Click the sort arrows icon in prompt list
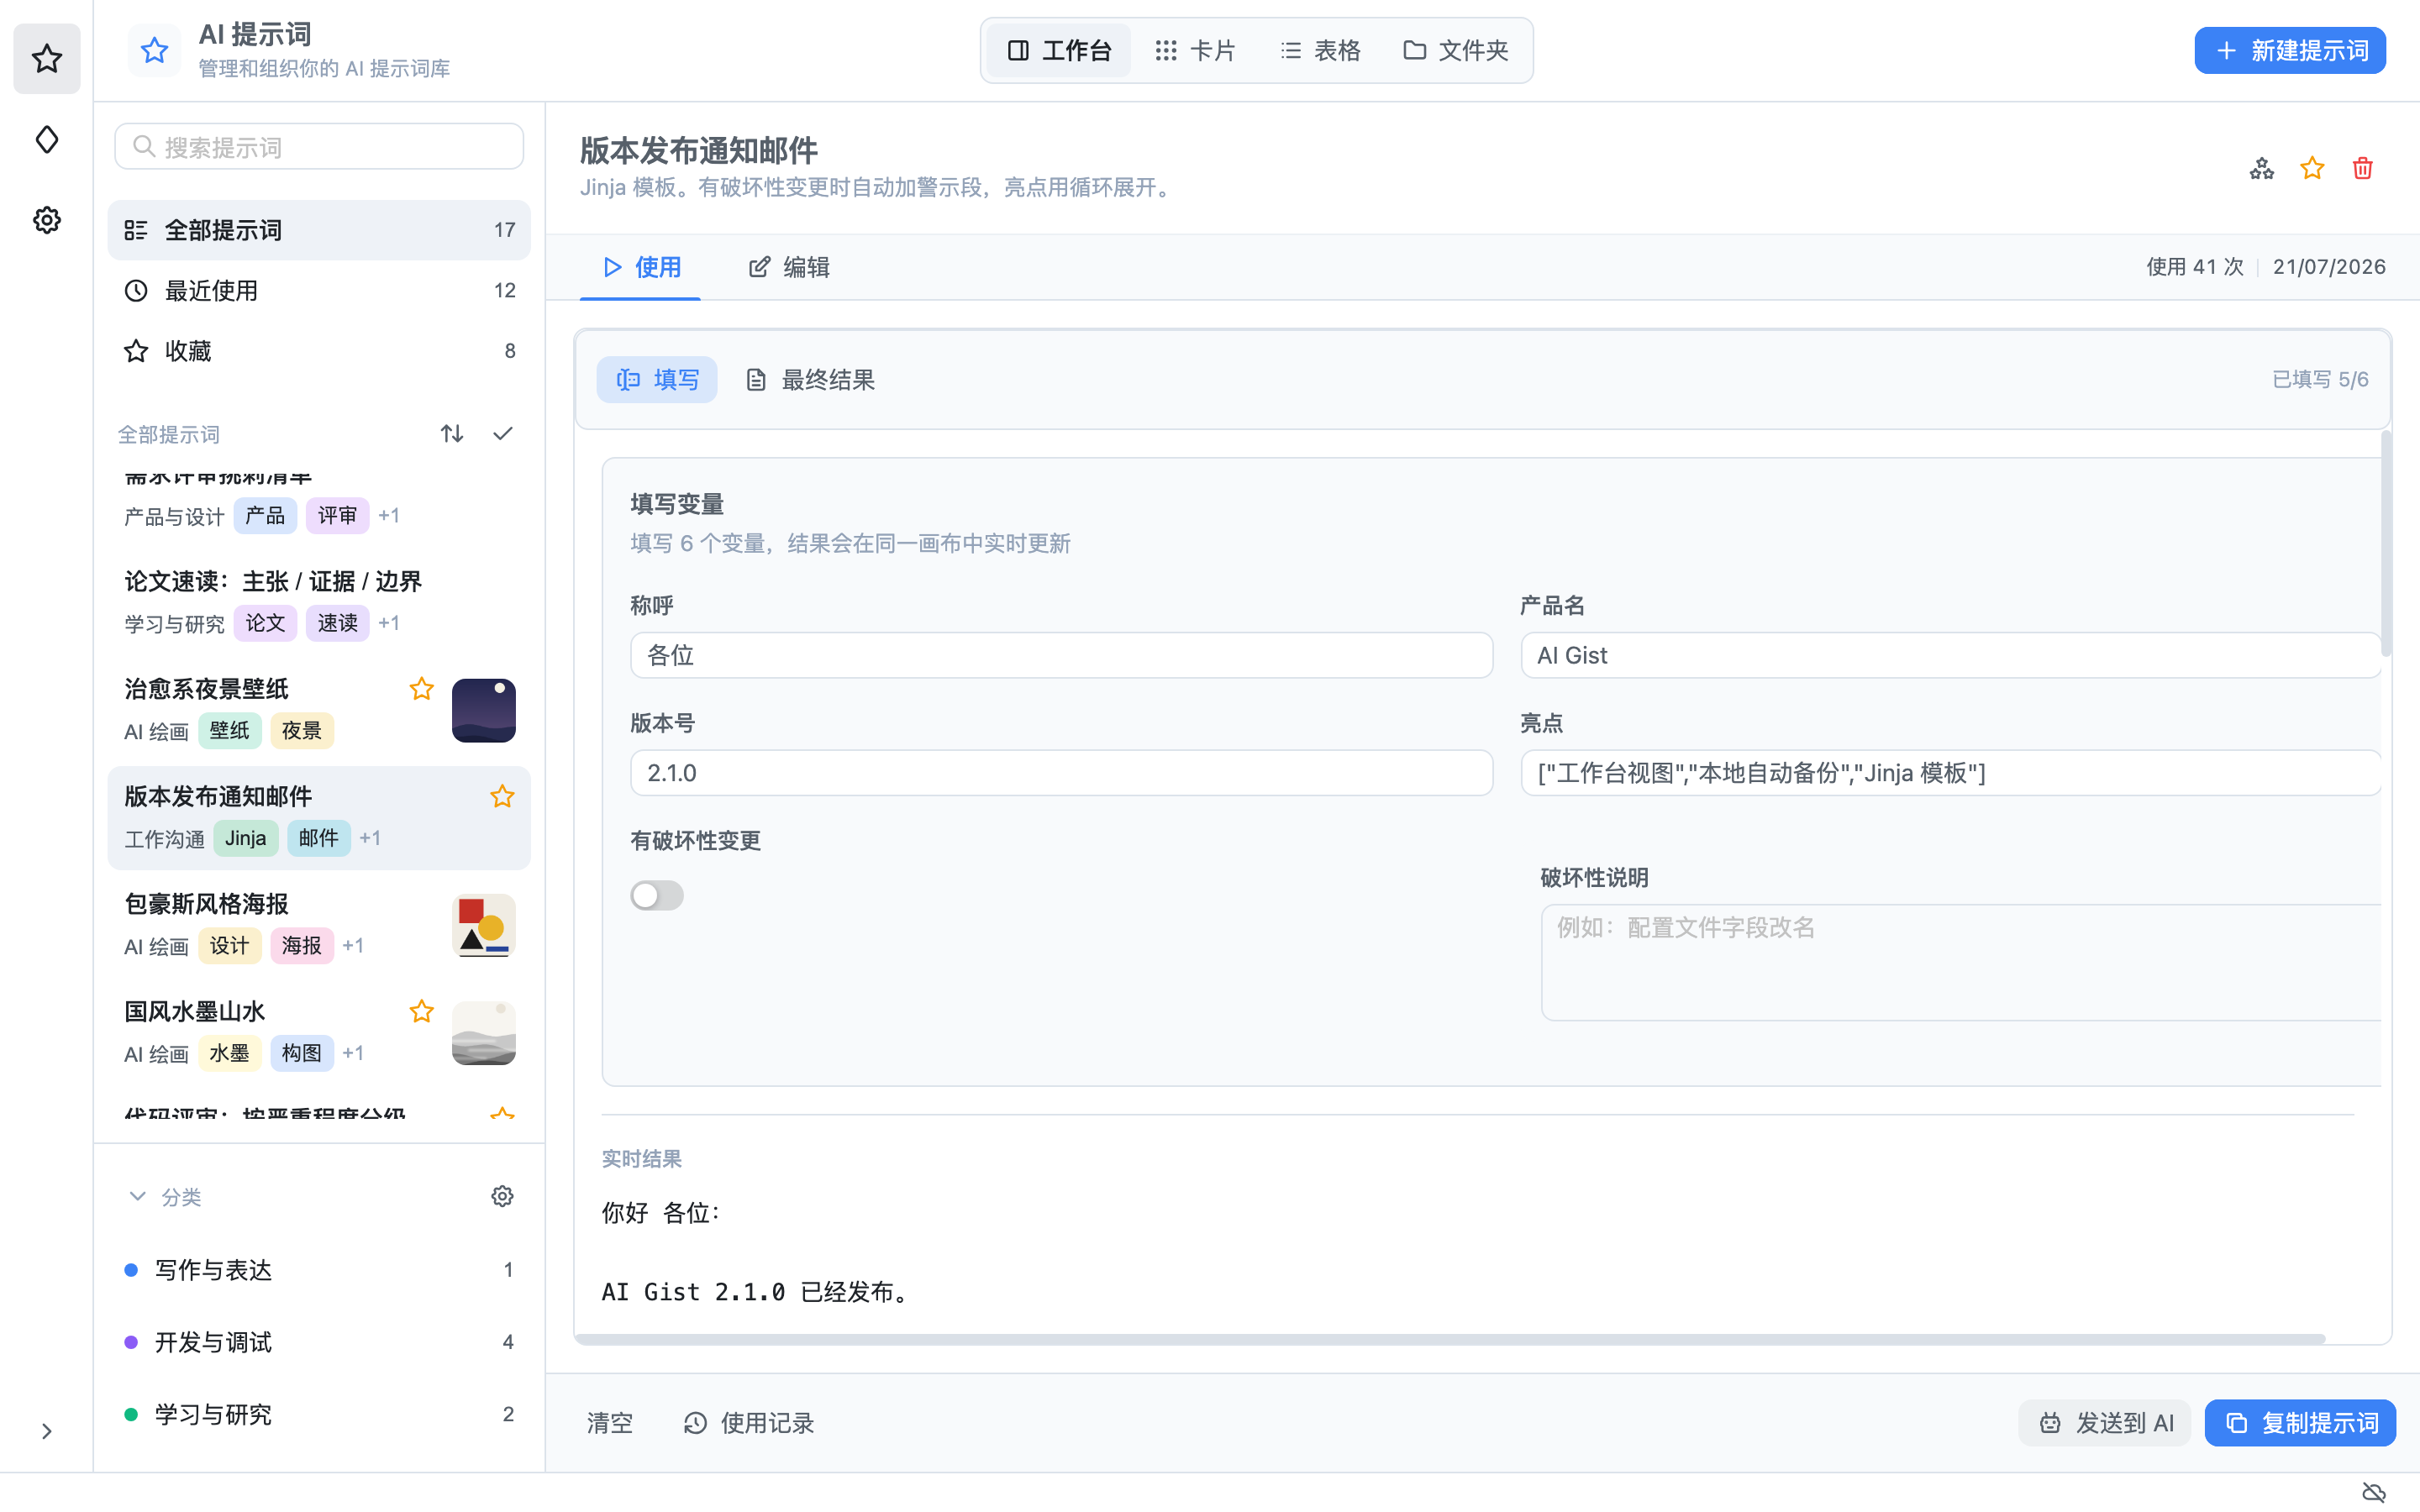The height and width of the screenshot is (1512, 2420). point(452,433)
